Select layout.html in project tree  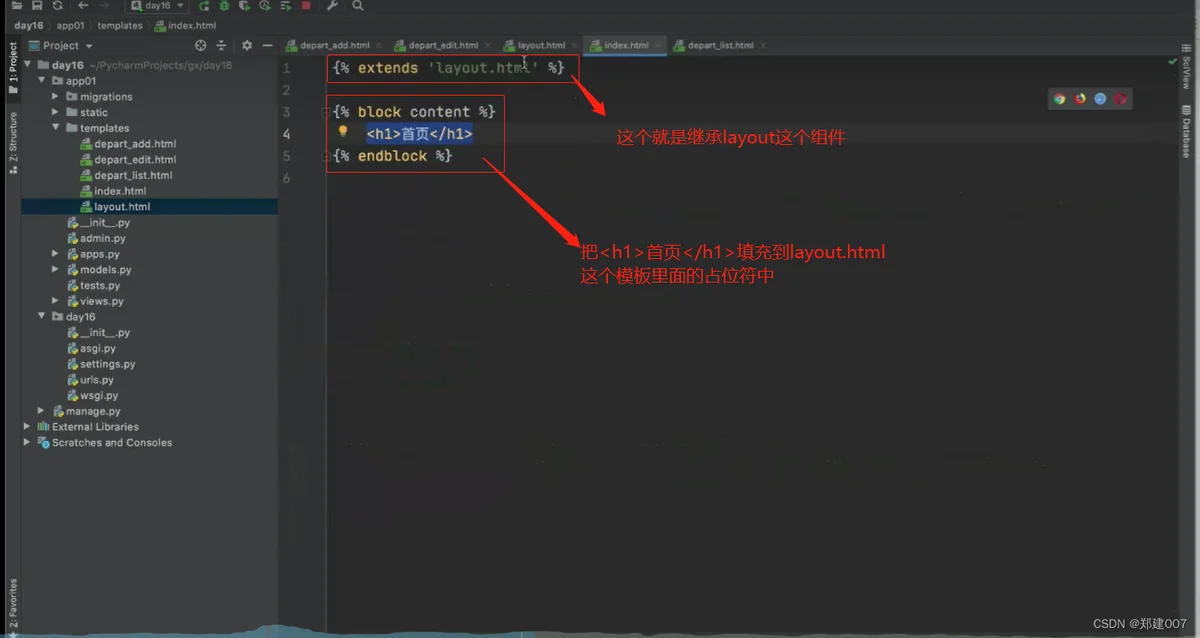tap(115, 207)
